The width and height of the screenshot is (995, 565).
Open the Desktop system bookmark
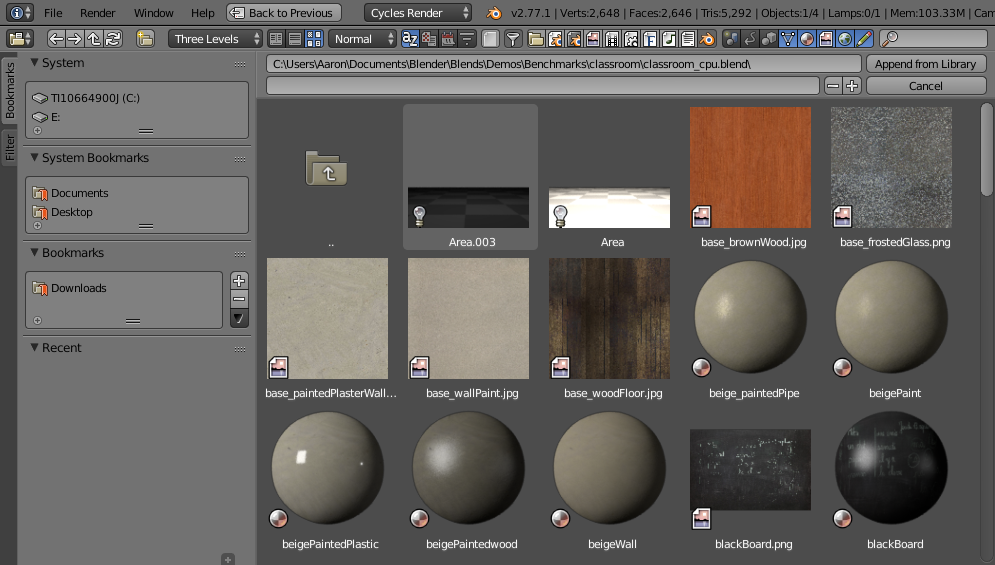(136, 212)
